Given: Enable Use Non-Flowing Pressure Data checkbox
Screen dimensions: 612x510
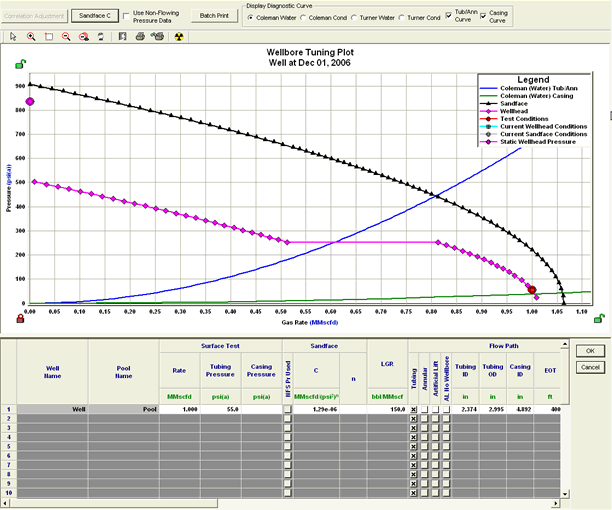Looking at the screenshot, I should tap(126, 16).
